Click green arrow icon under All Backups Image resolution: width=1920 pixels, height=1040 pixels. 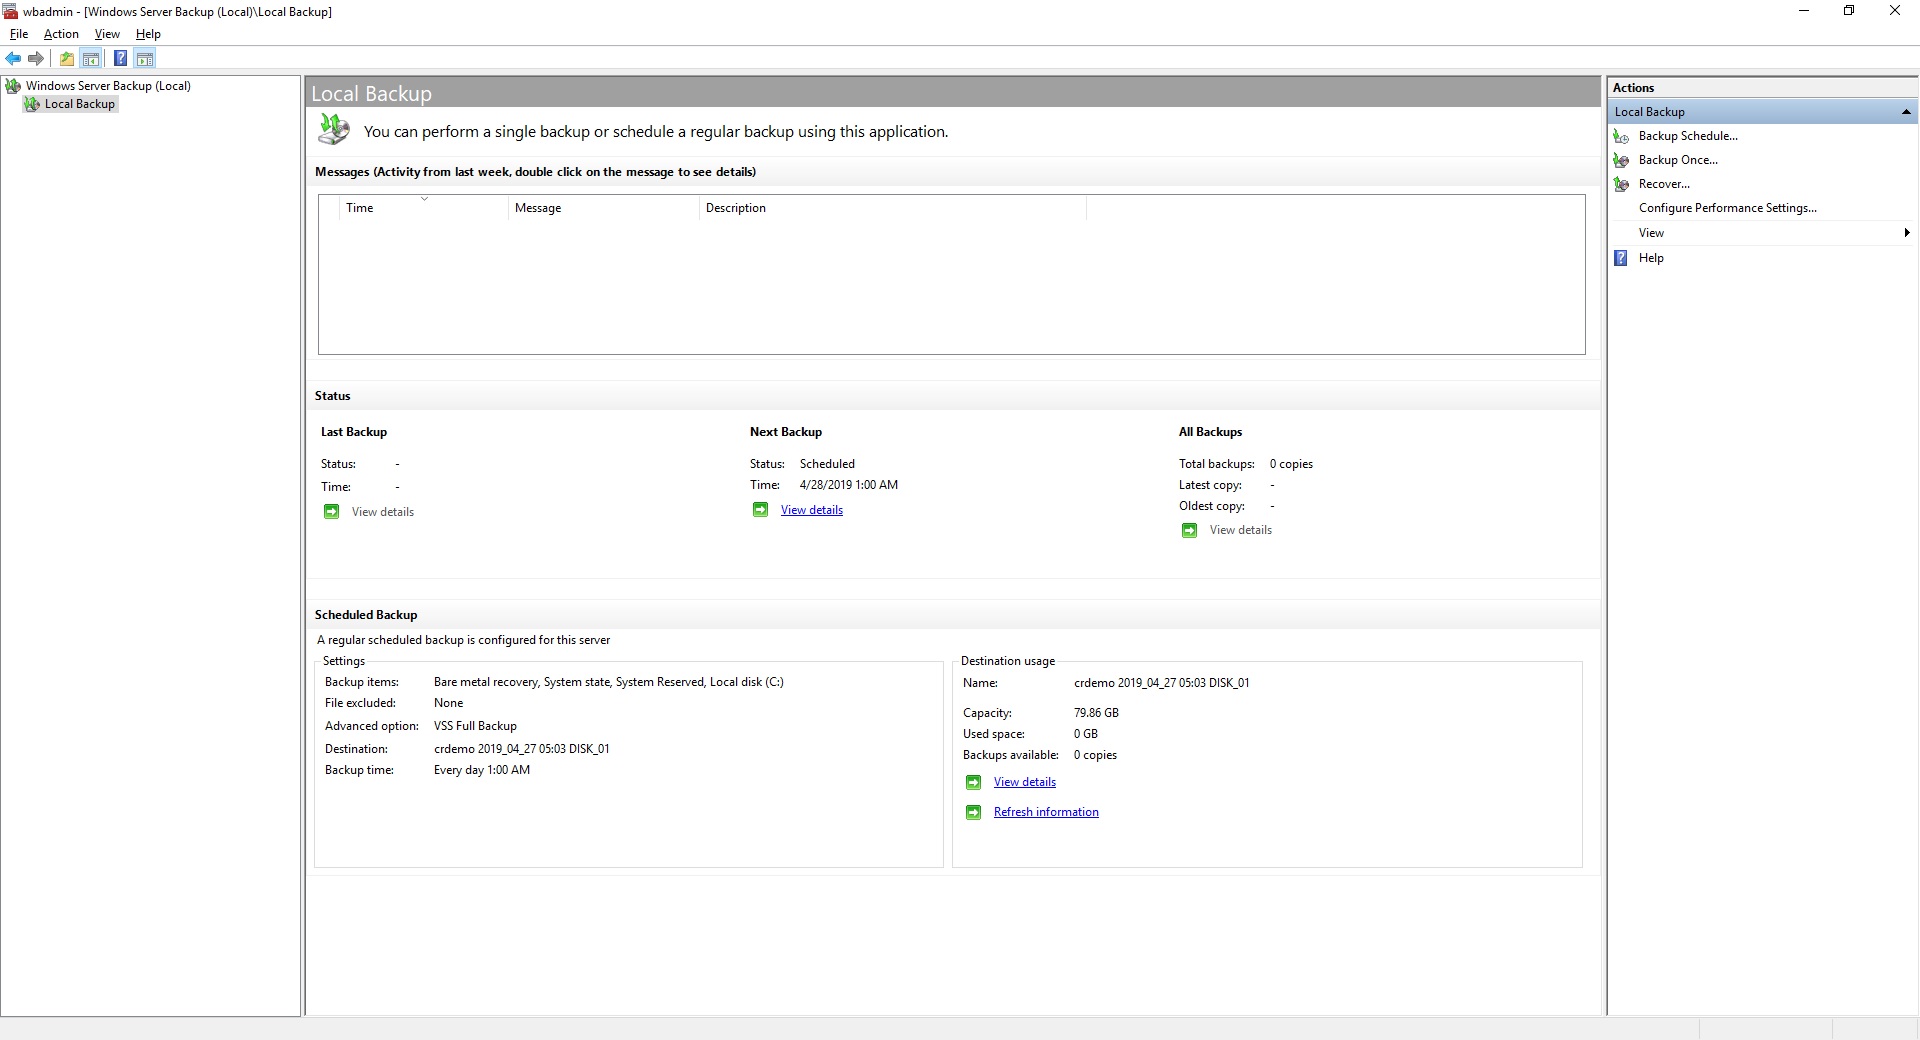coord(1189,530)
